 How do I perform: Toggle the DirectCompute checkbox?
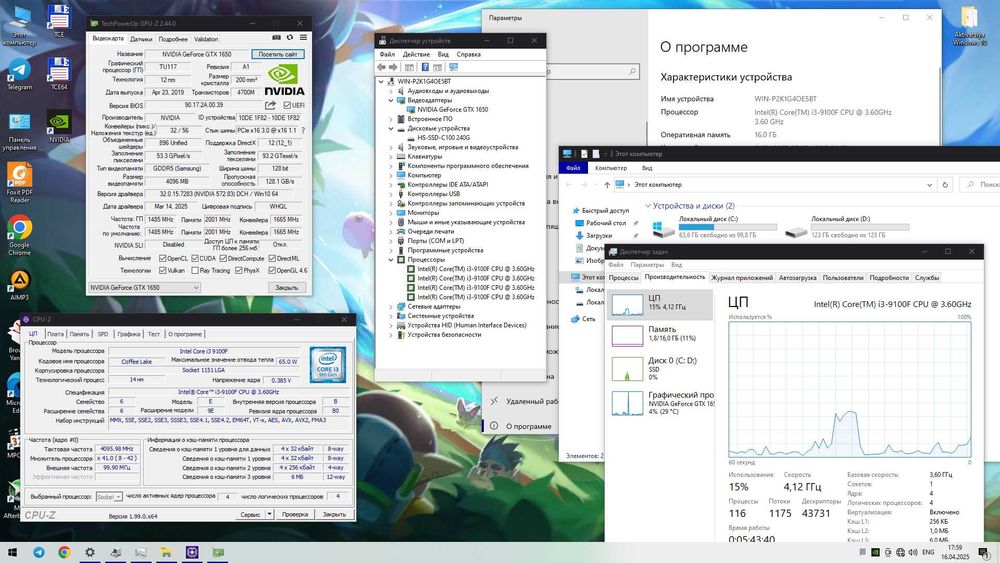tap(223, 258)
